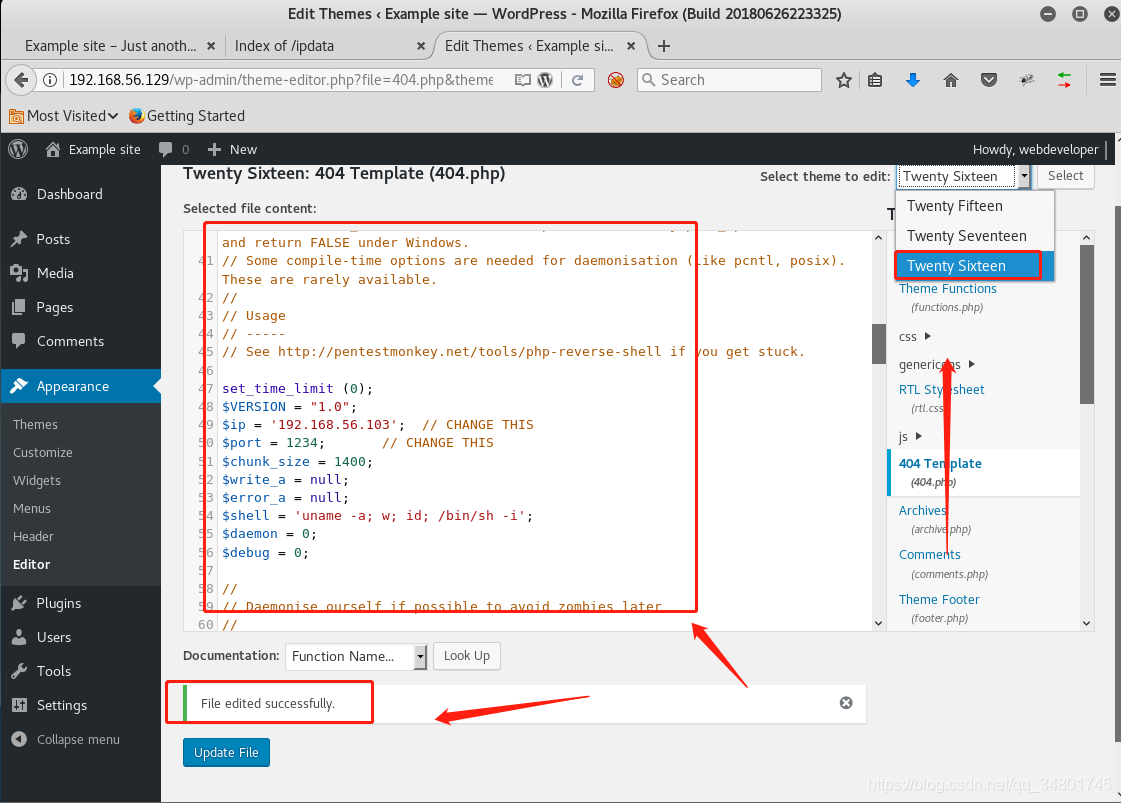Collapse the admin sidebar menu
The image size is (1121, 803).
(66, 739)
